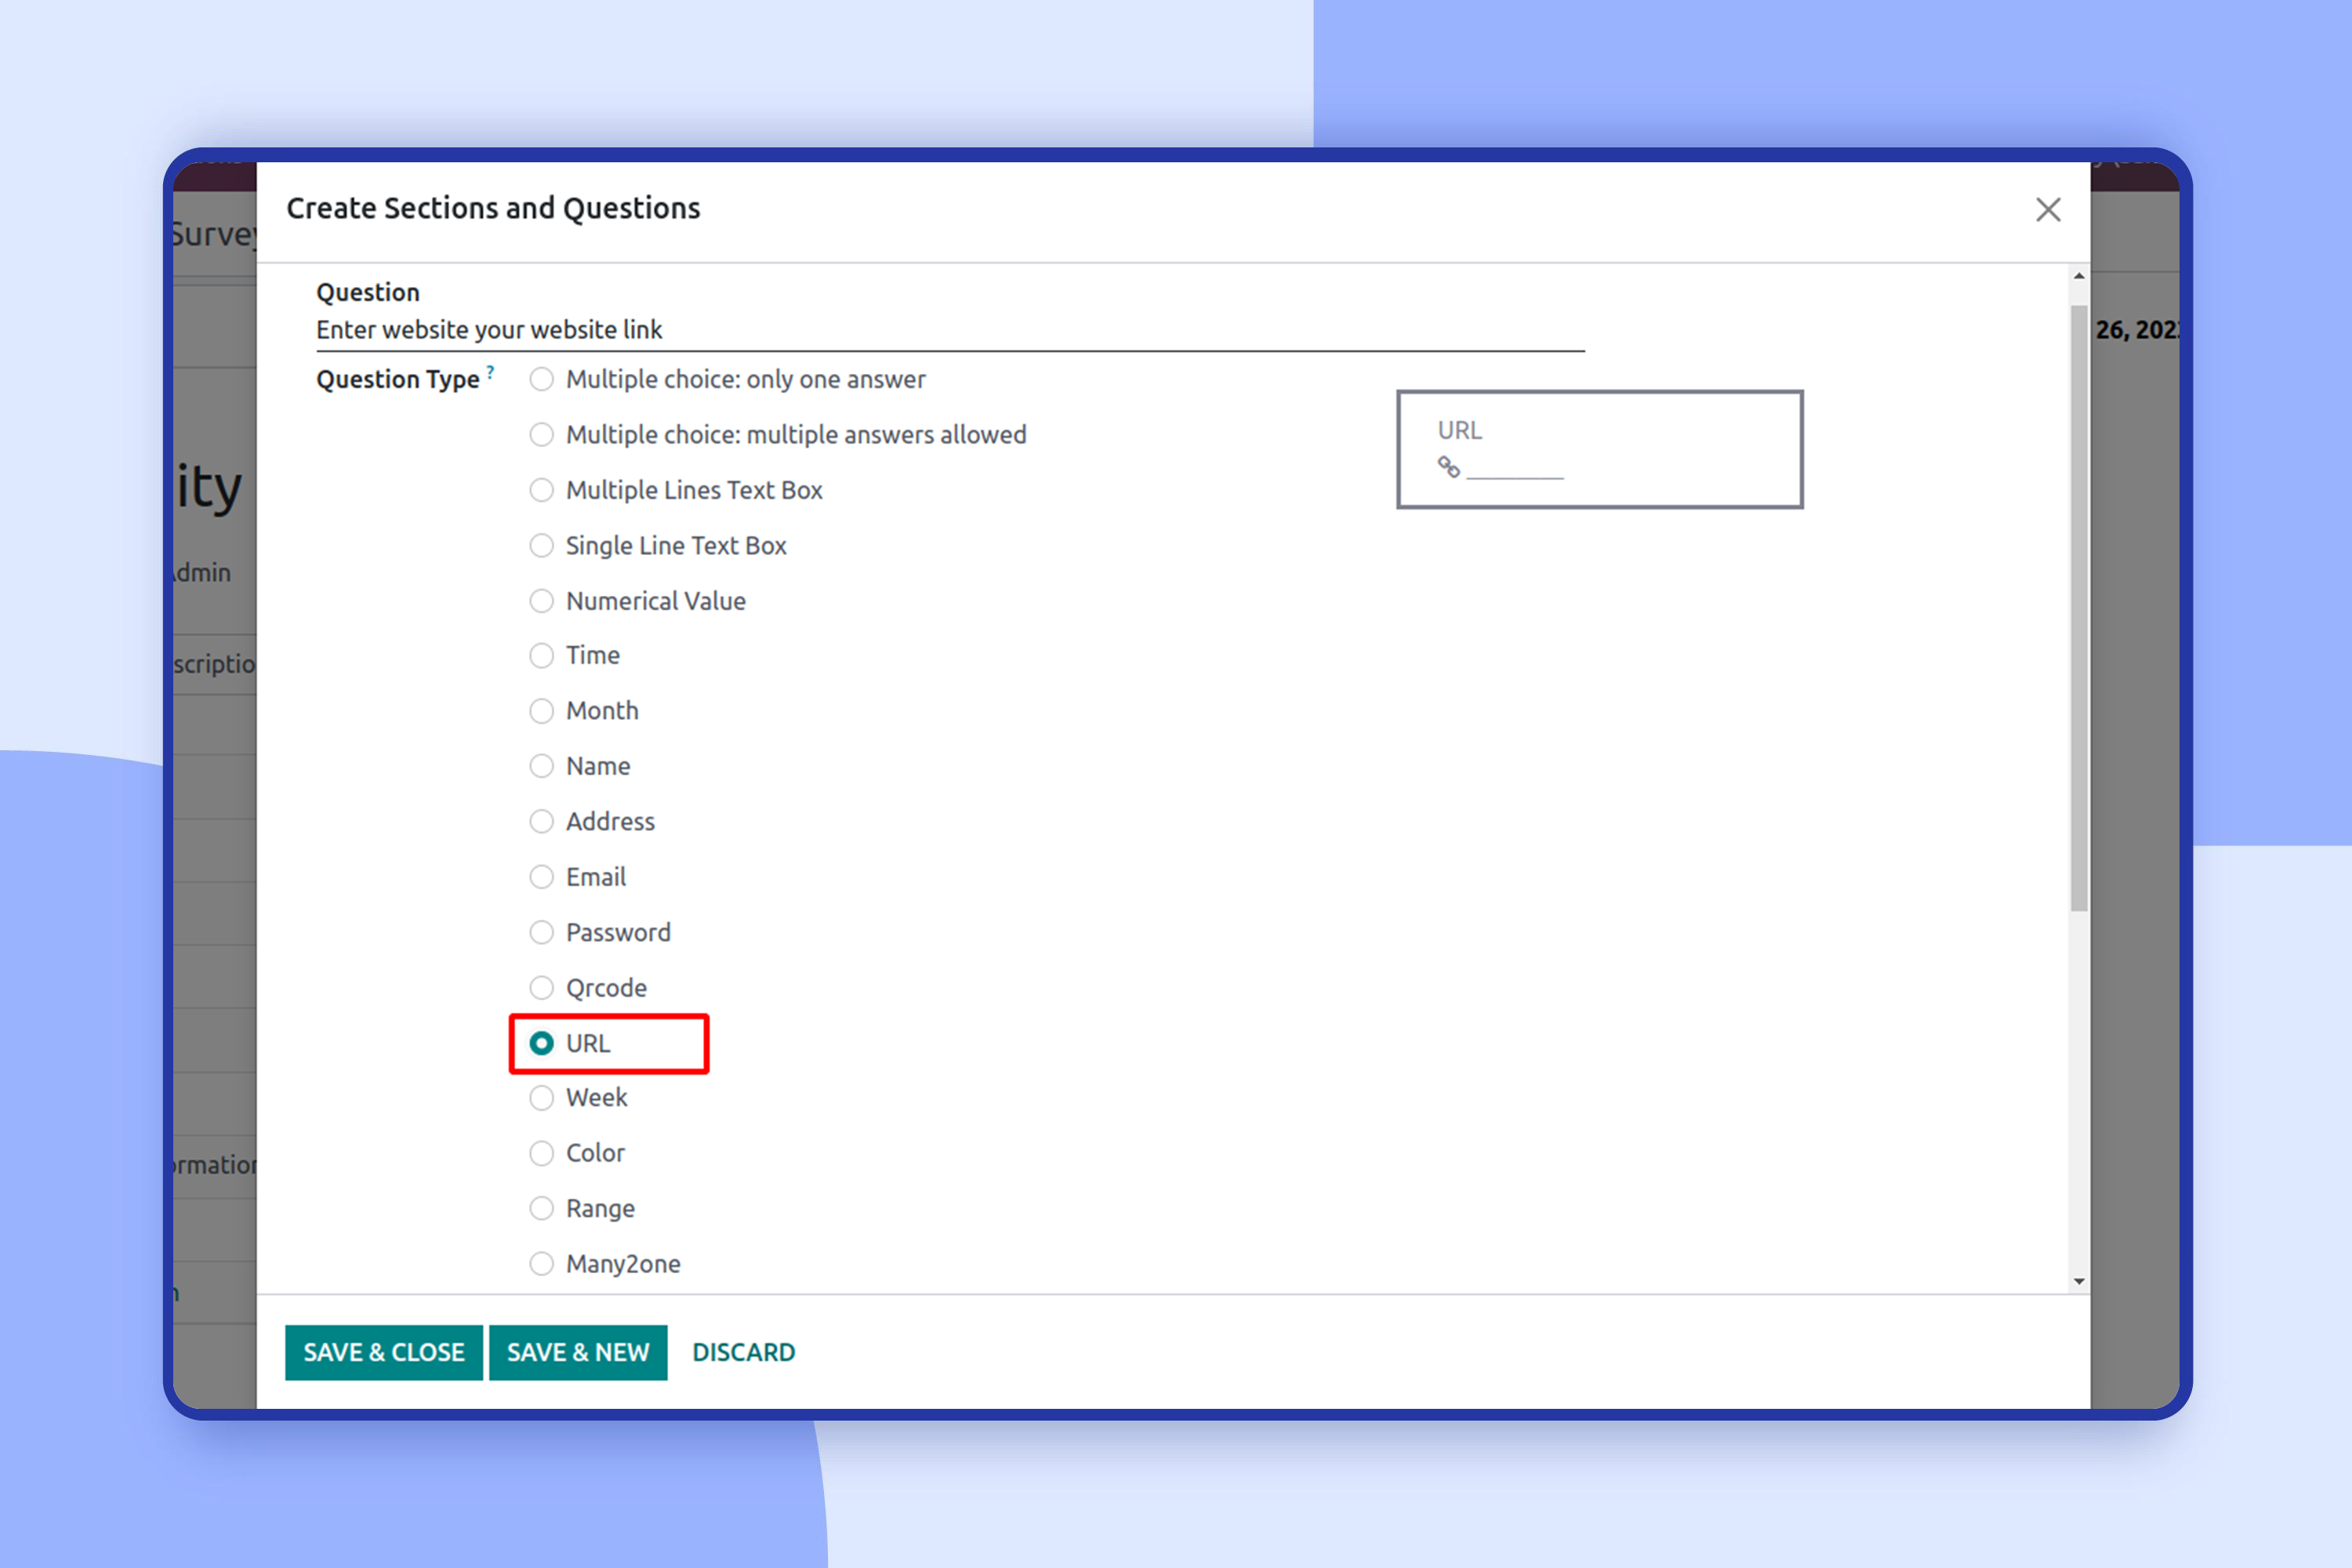Click the SAVE & CLOSE button
This screenshot has height=1568, width=2352.
coord(383,1352)
